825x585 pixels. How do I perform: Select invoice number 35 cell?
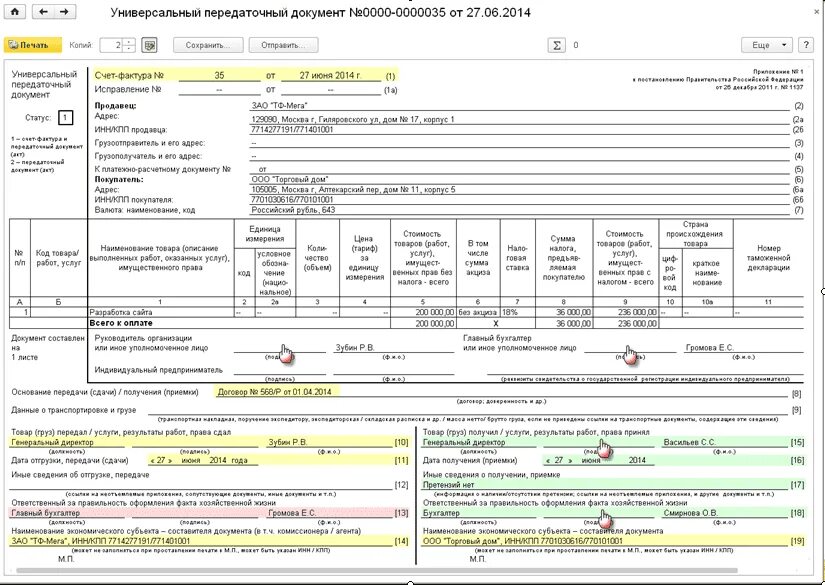click(219, 76)
